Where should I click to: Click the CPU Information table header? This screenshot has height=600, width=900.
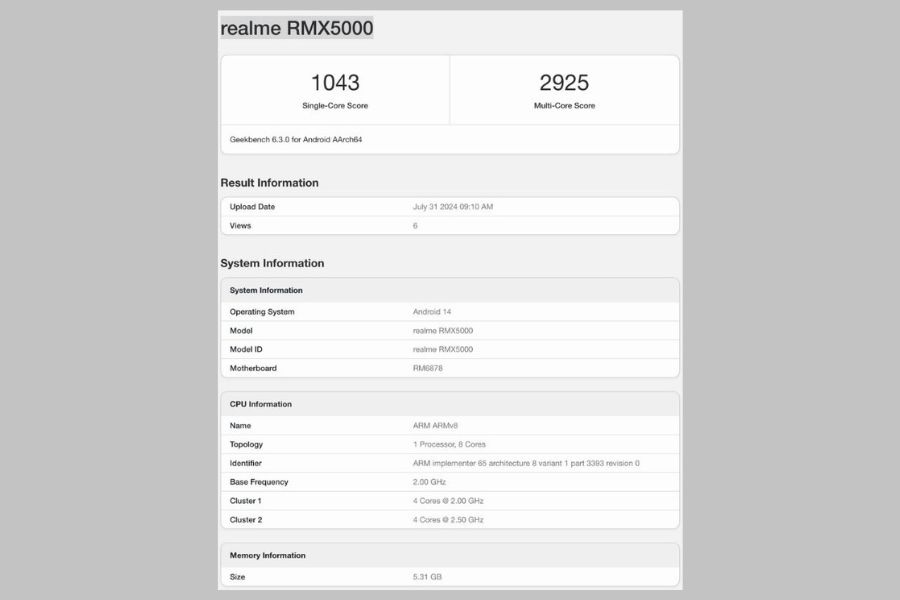coord(261,404)
